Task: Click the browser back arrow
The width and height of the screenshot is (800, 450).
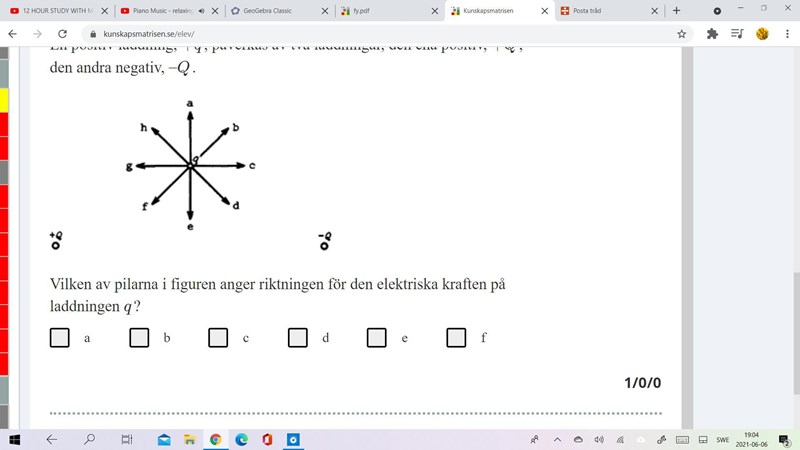Action: coord(12,33)
